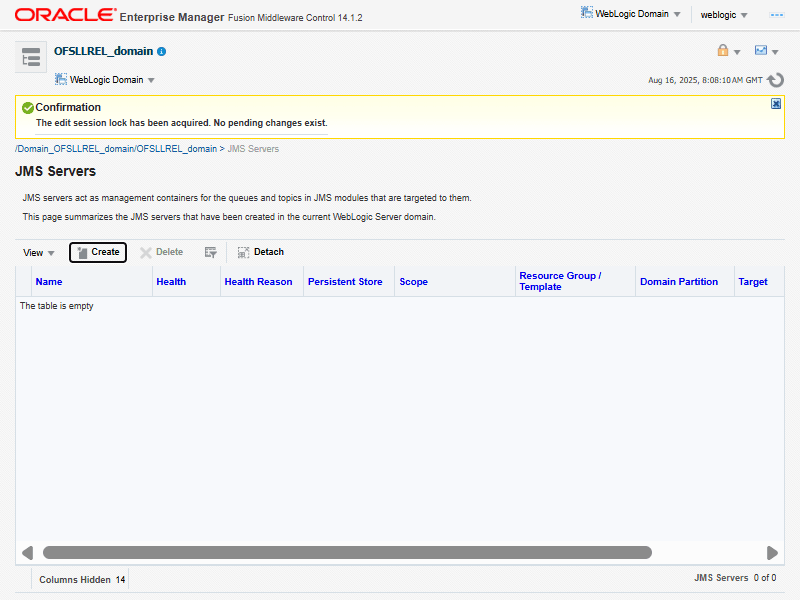Open the WebLogic Domain dropdown in the header

pos(631,14)
